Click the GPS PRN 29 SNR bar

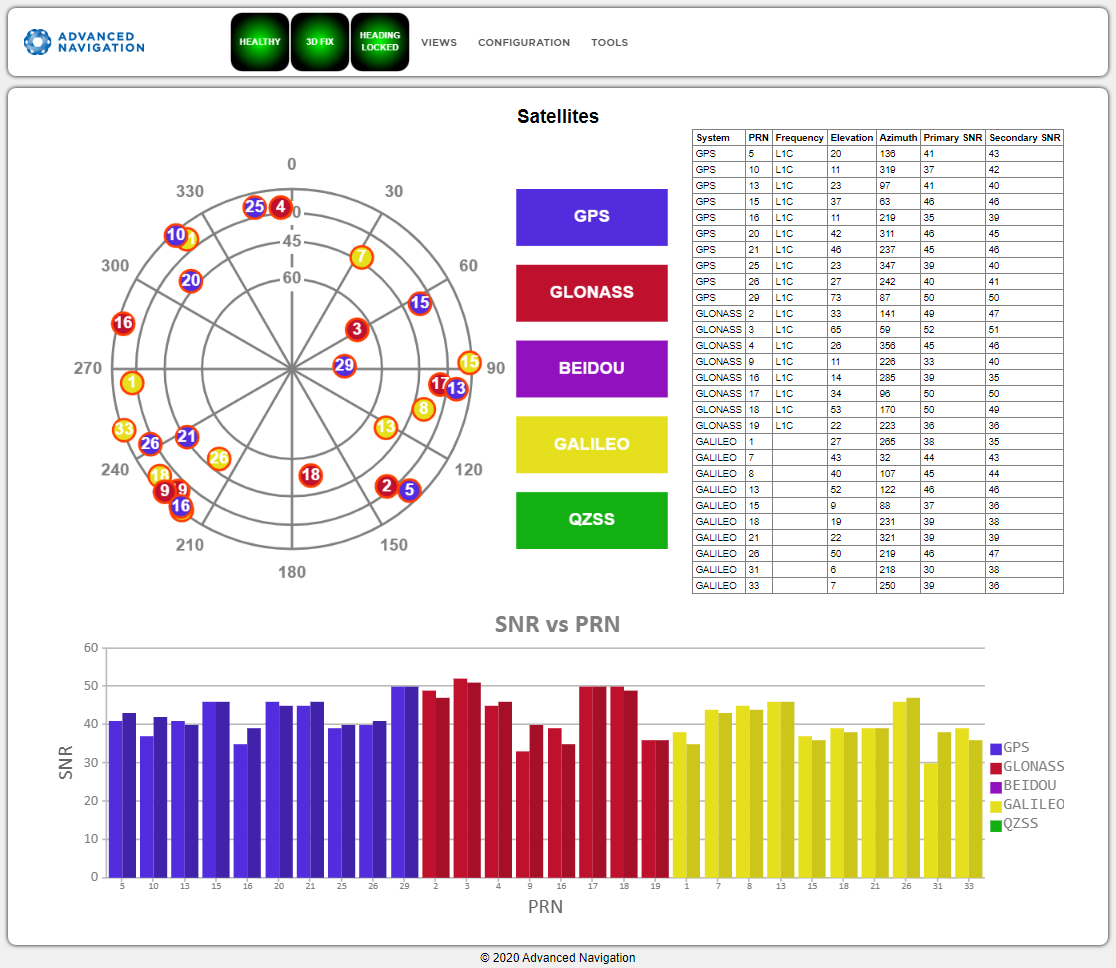[x=404, y=782]
